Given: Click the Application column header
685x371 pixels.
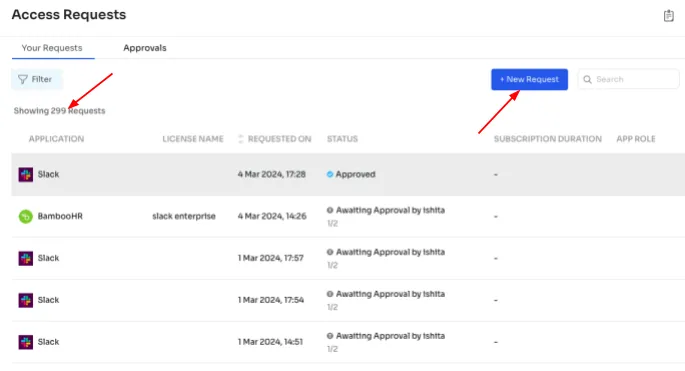Looking at the screenshot, I should [56, 139].
